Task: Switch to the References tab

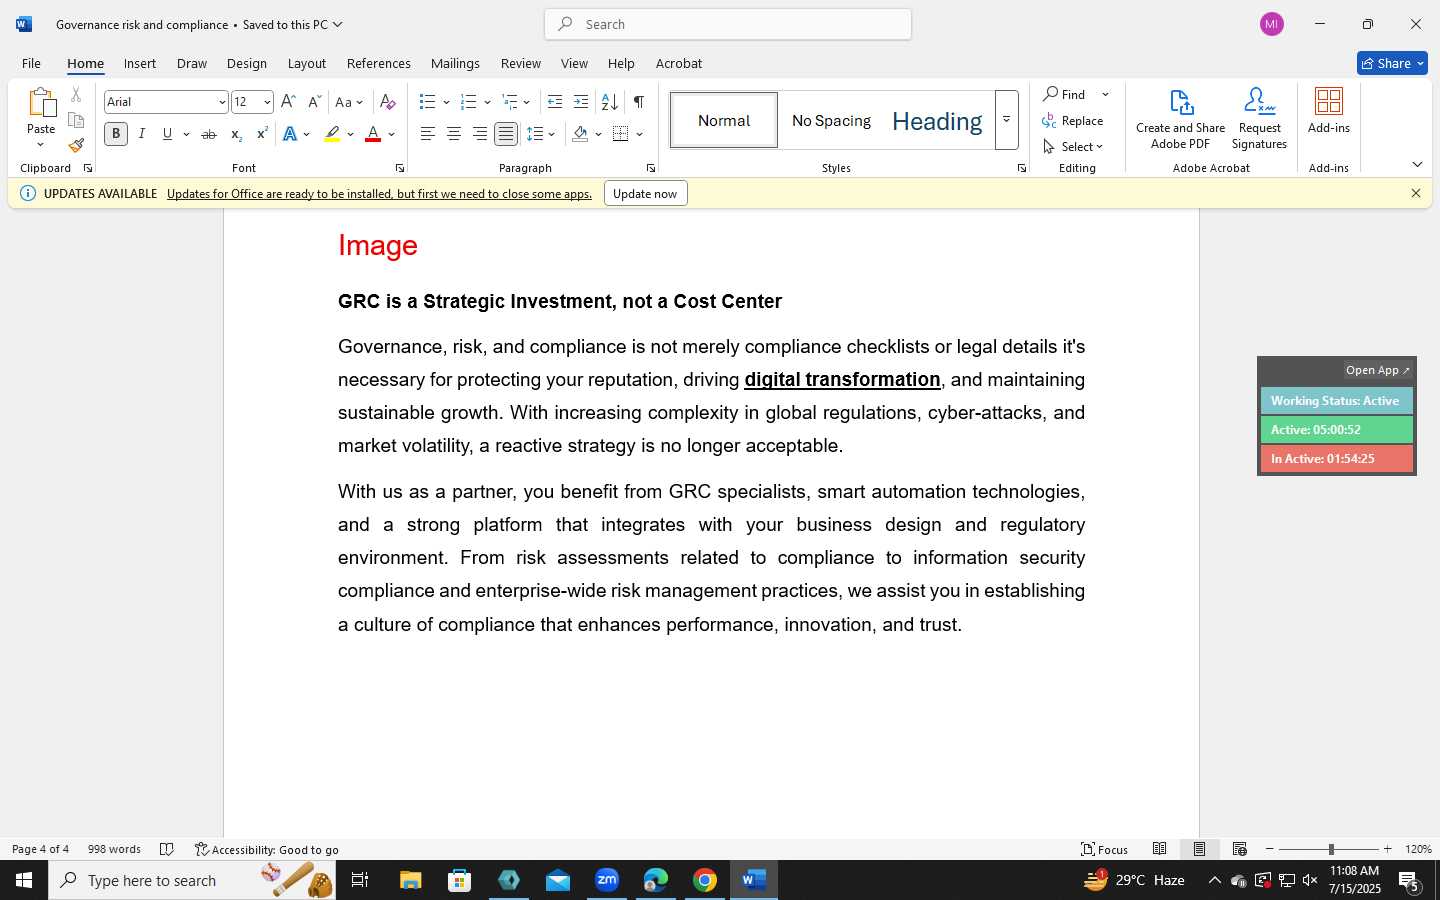Action: tap(378, 63)
